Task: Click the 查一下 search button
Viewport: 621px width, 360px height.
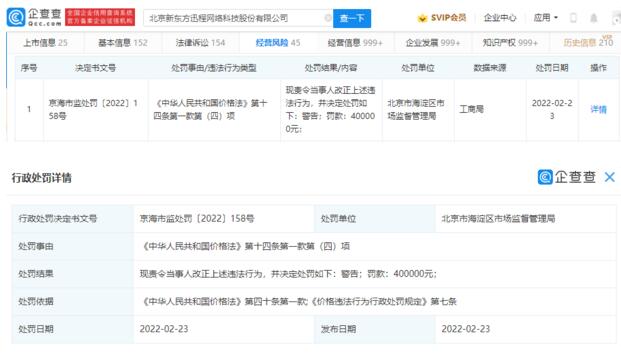Action: [x=352, y=18]
